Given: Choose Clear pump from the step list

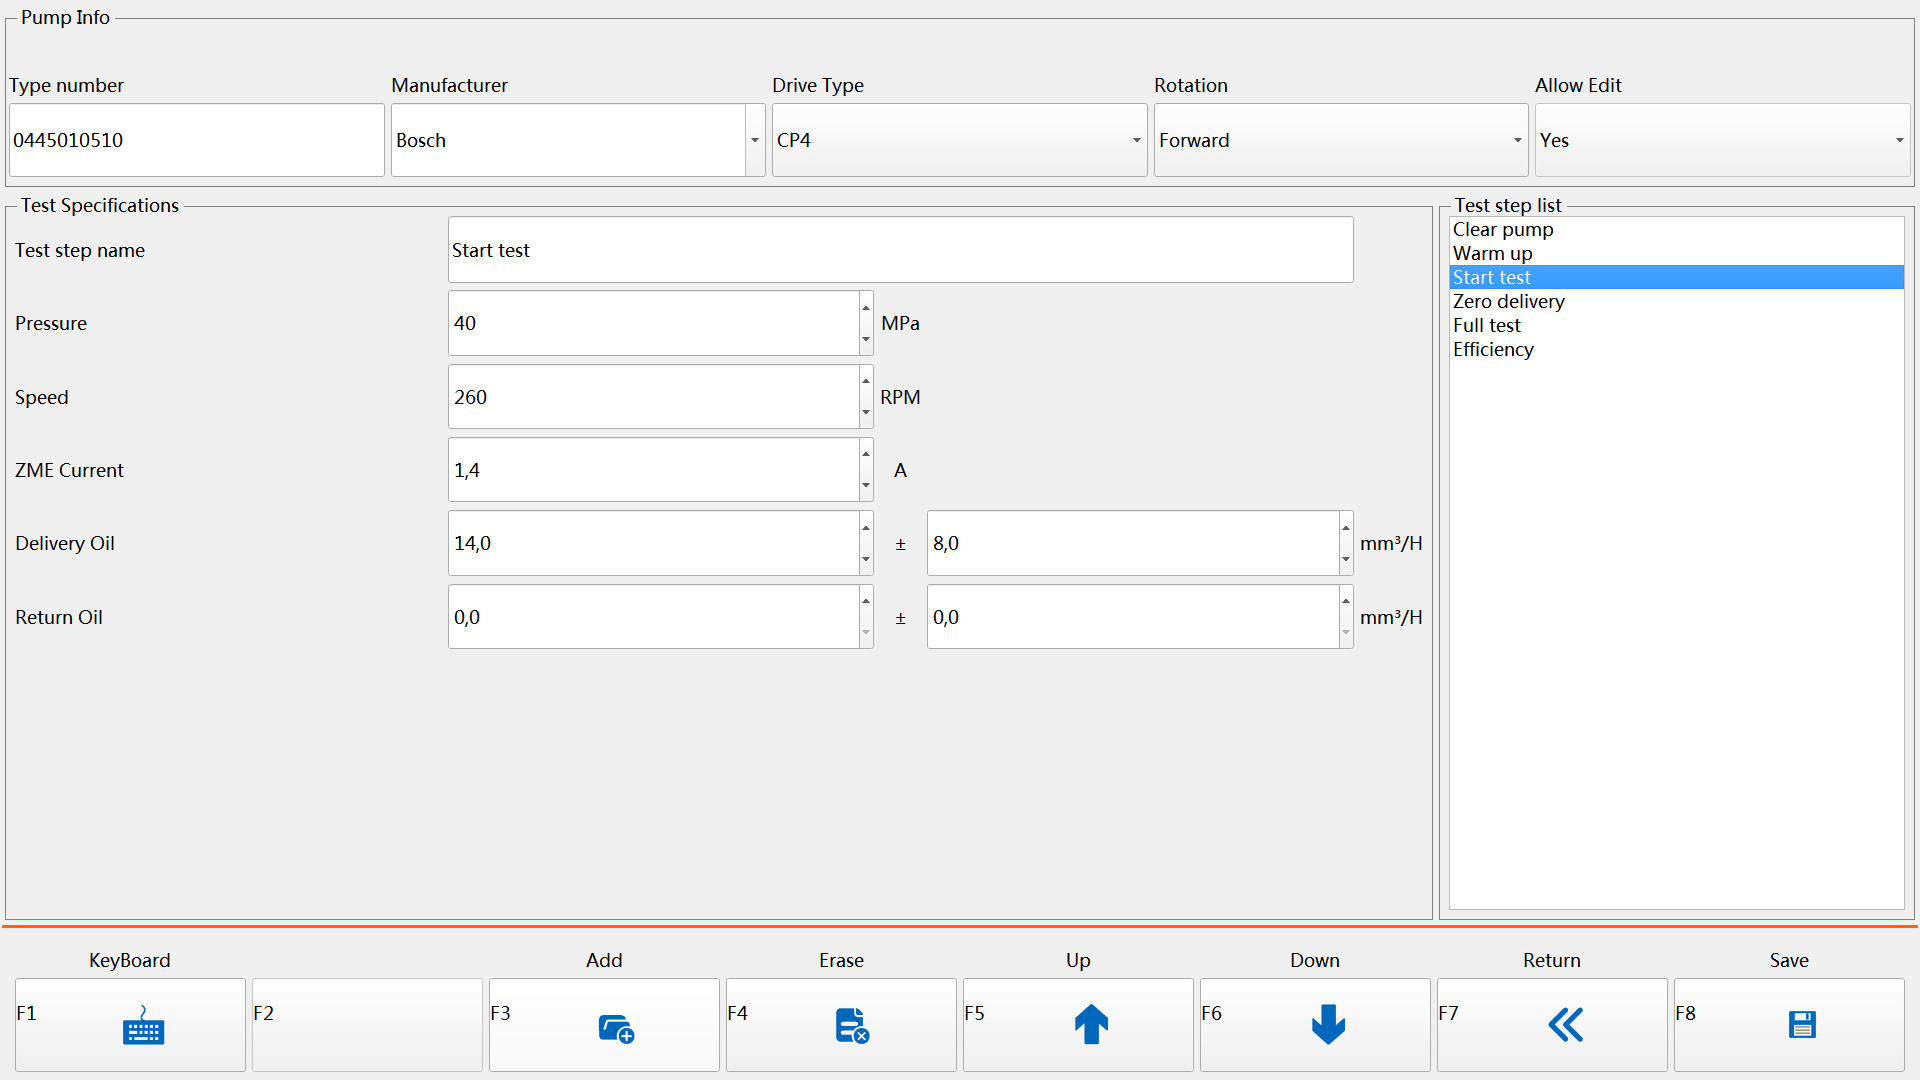Looking at the screenshot, I should pos(1502,229).
